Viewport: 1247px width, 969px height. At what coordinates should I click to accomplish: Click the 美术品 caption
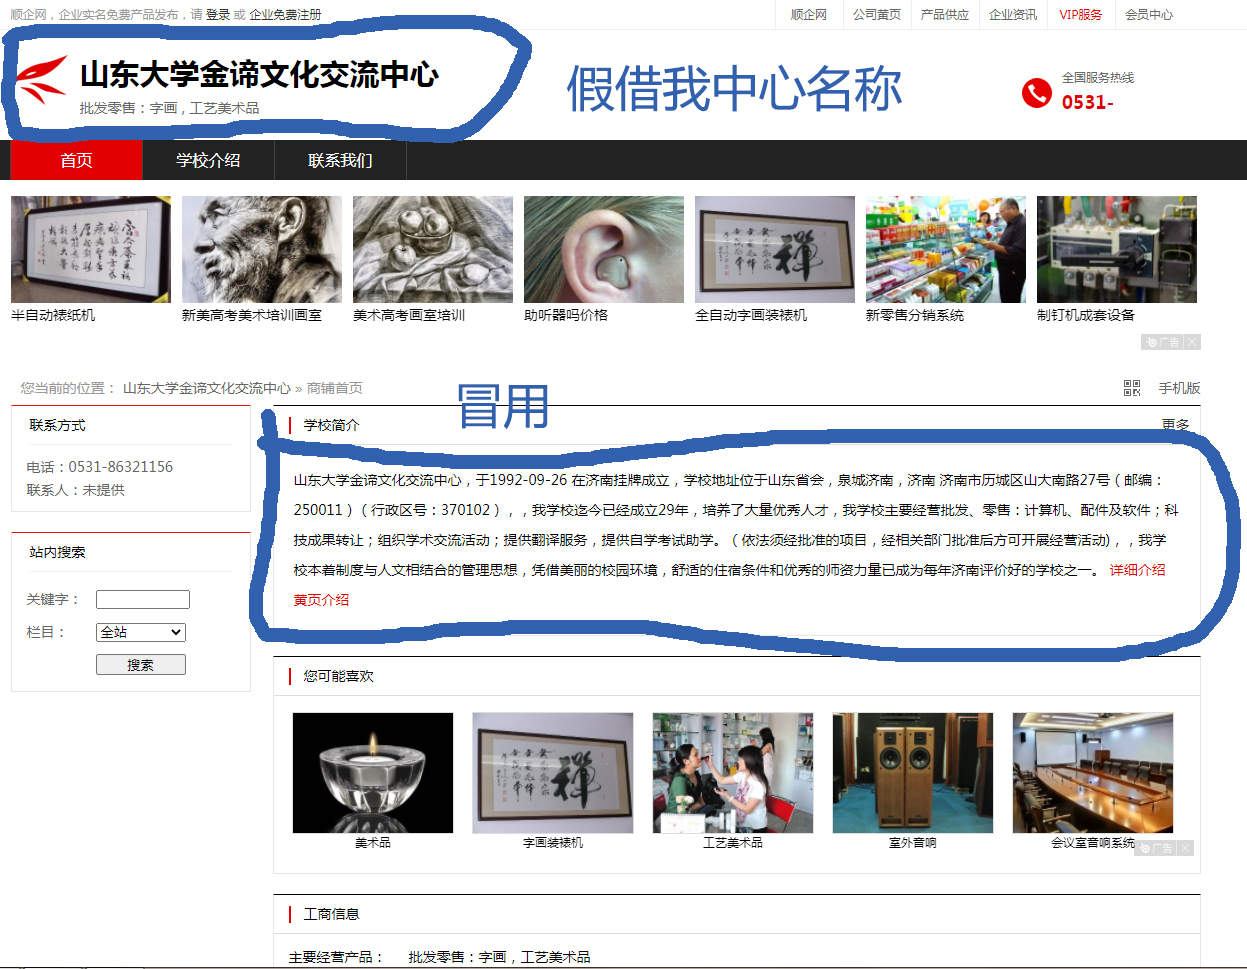(x=373, y=843)
